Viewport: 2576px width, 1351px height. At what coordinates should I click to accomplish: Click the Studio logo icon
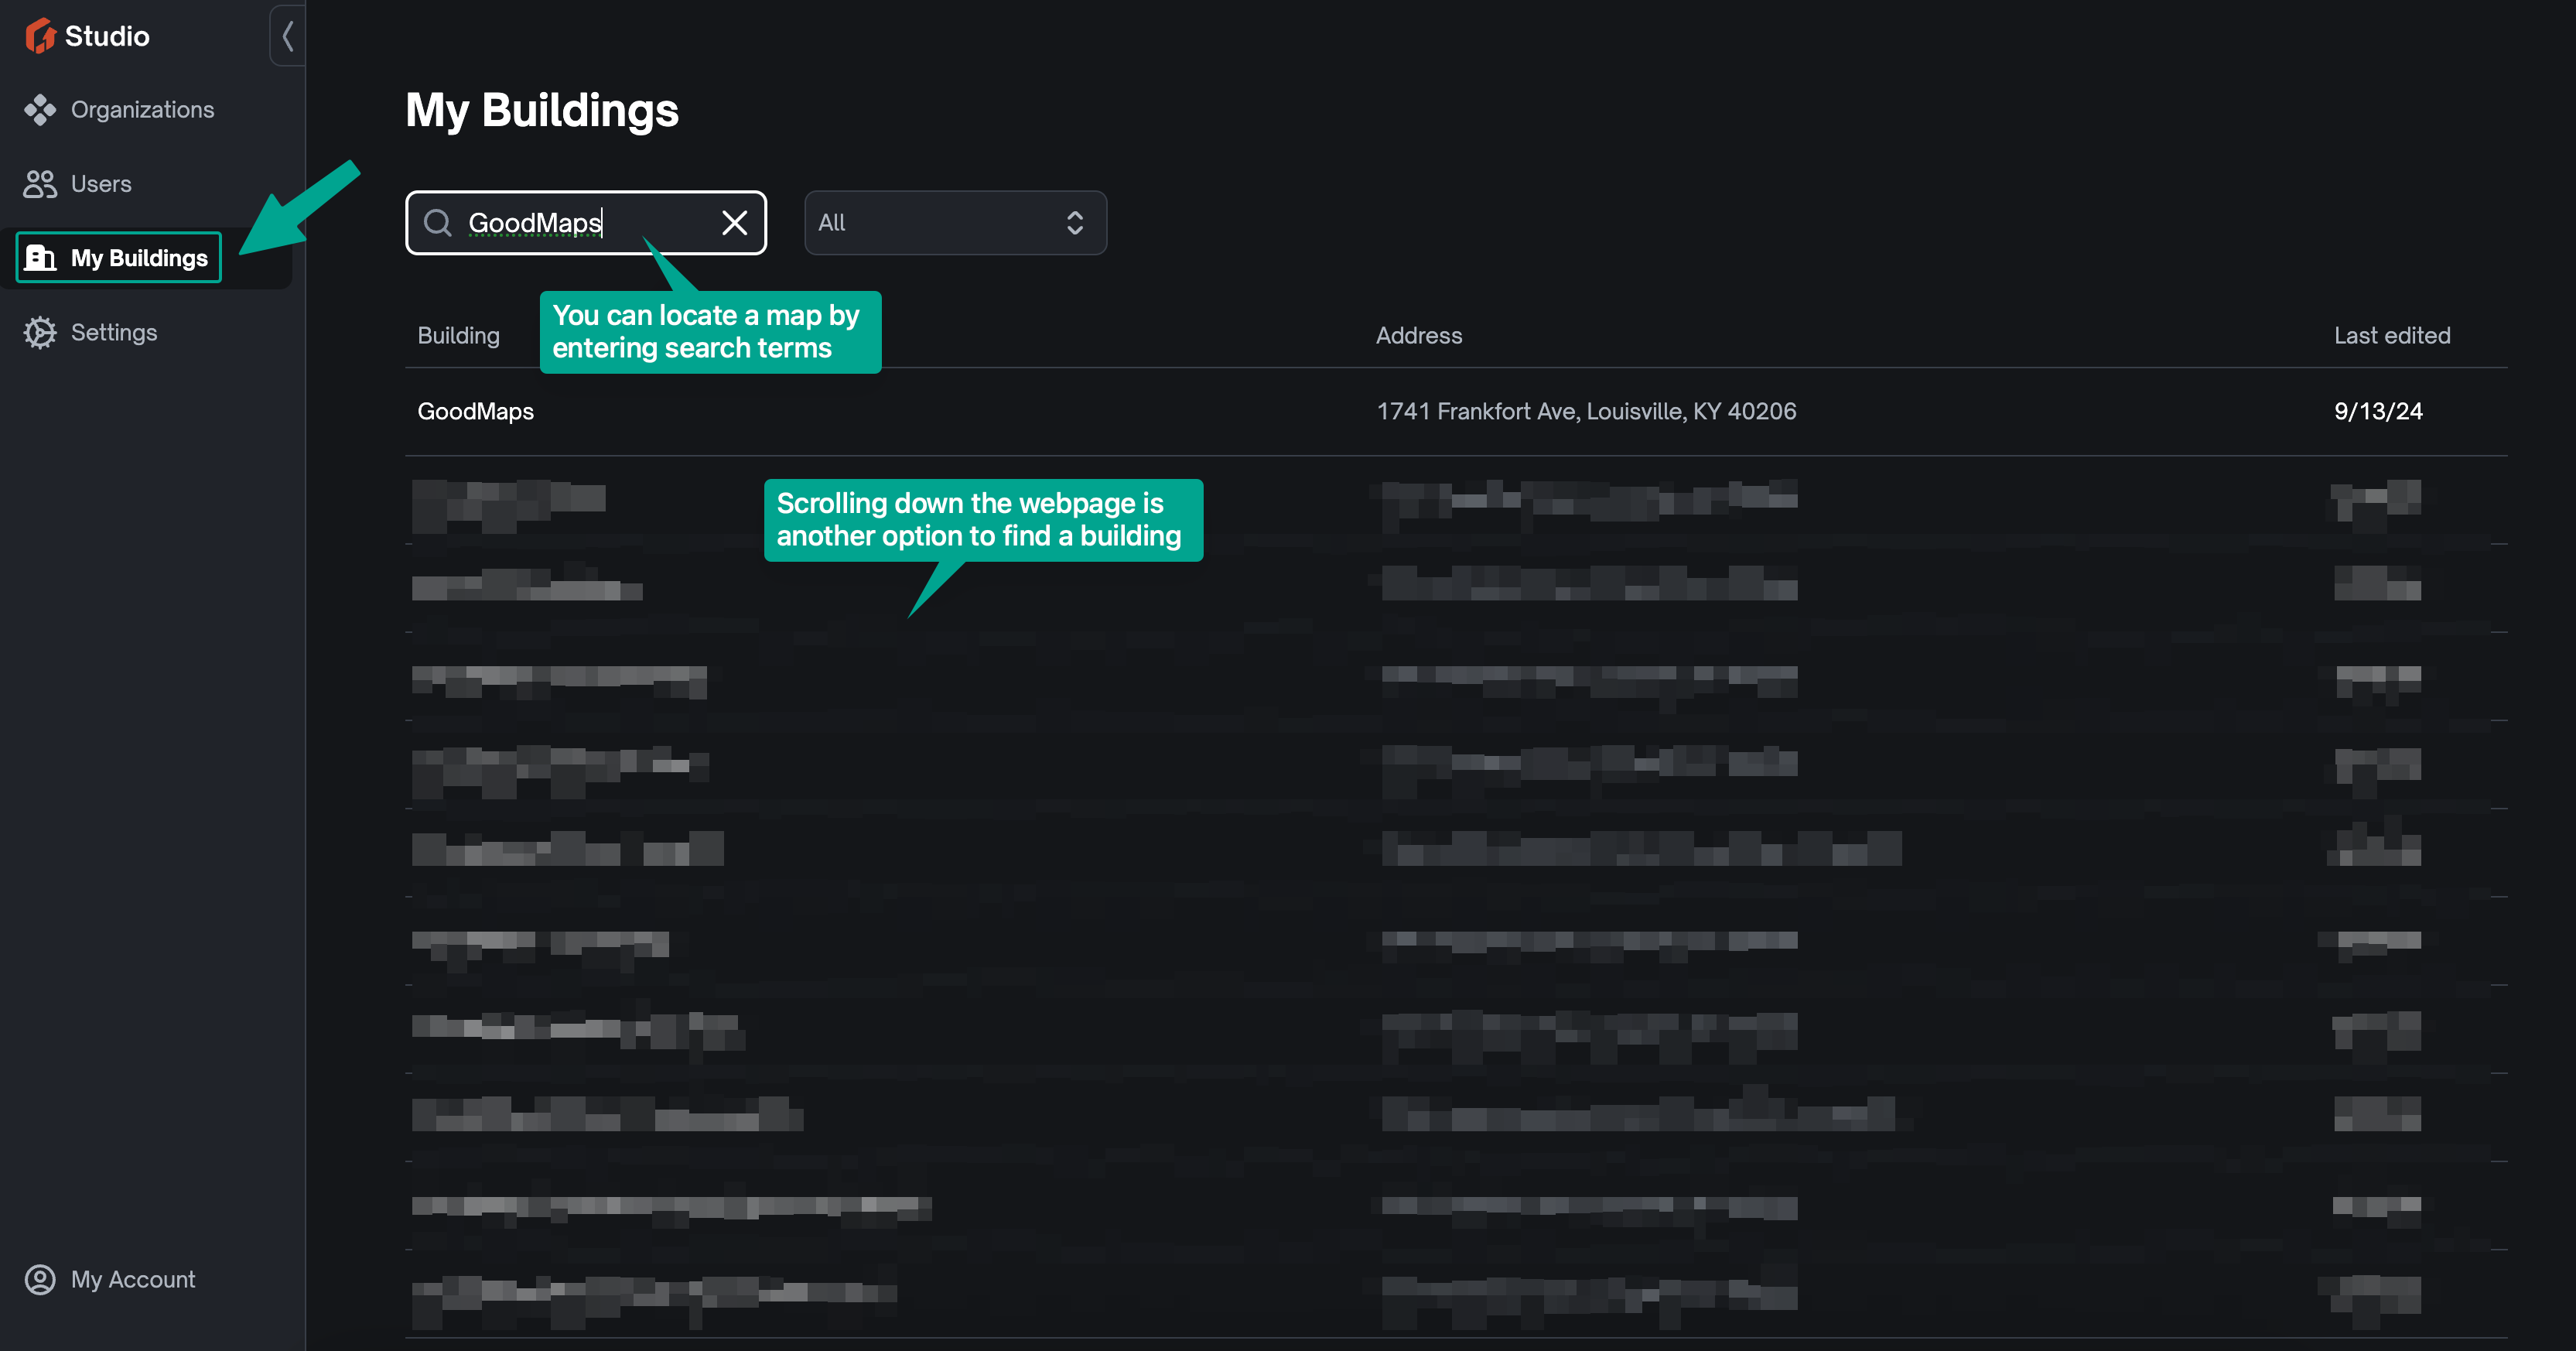[40, 36]
